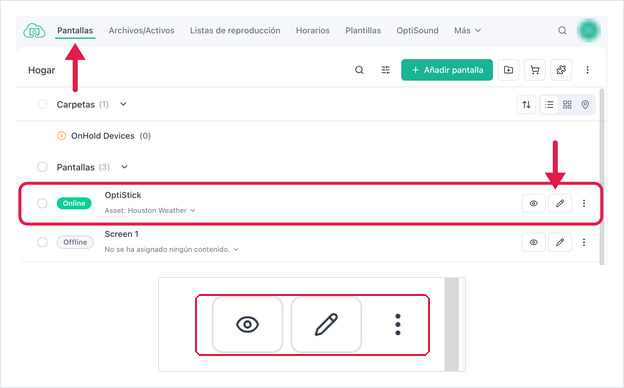Open filter settings sliders icon
Viewport: 624px width, 388px height.
386,70
